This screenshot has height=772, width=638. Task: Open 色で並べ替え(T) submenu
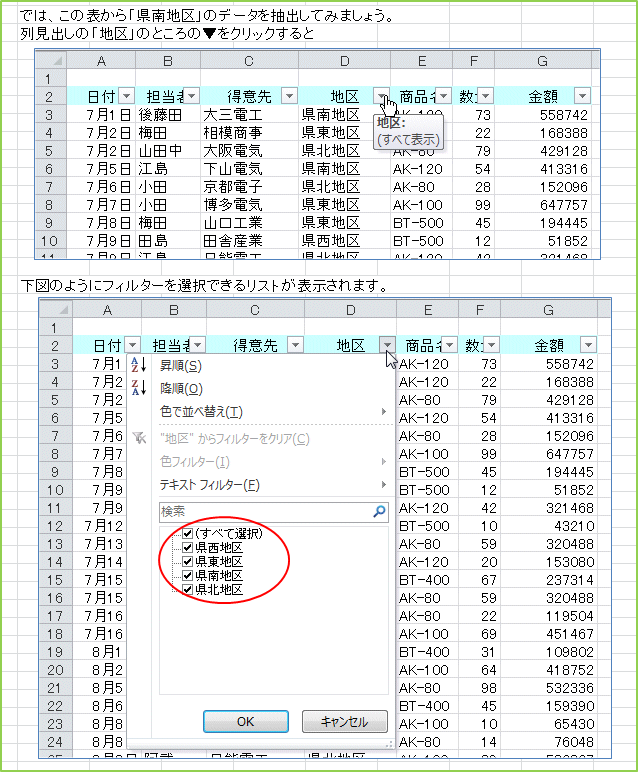273,411
